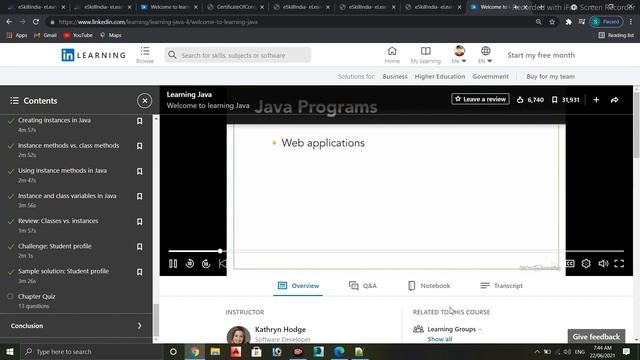Switch to Overview tab
The height and width of the screenshot is (360, 640).
pos(298,286)
